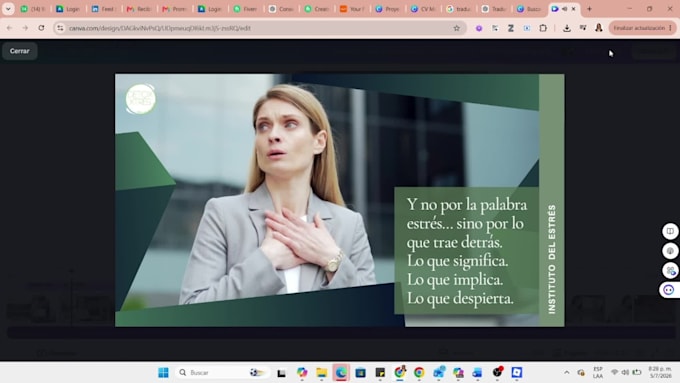
Task: Open the third circular Canva side button
Action: coord(670,271)
